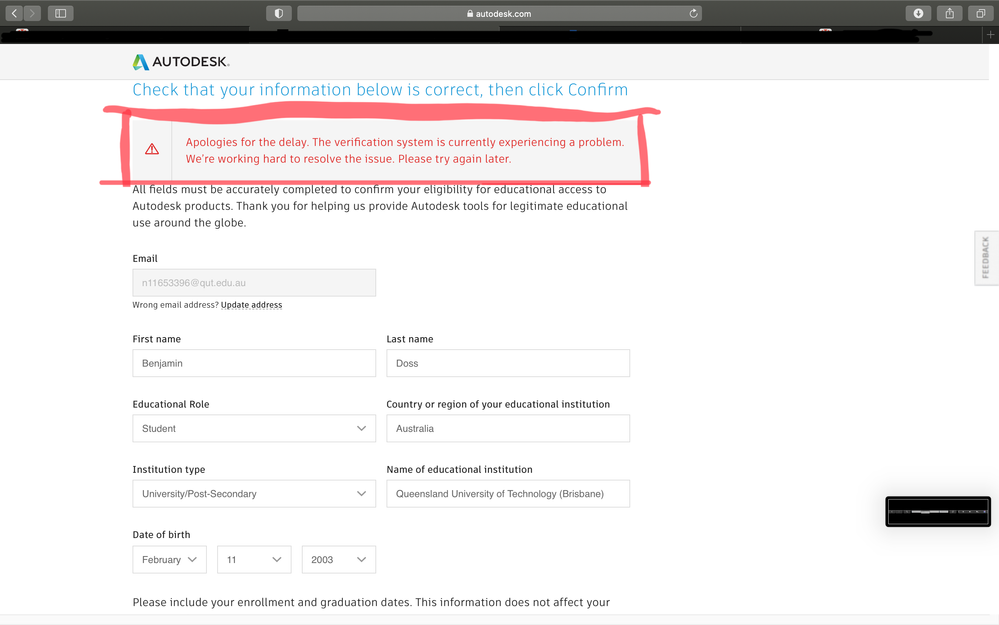Click the Update address link
The height and width of the screenshot is (625, 999).
coord(252,305)
